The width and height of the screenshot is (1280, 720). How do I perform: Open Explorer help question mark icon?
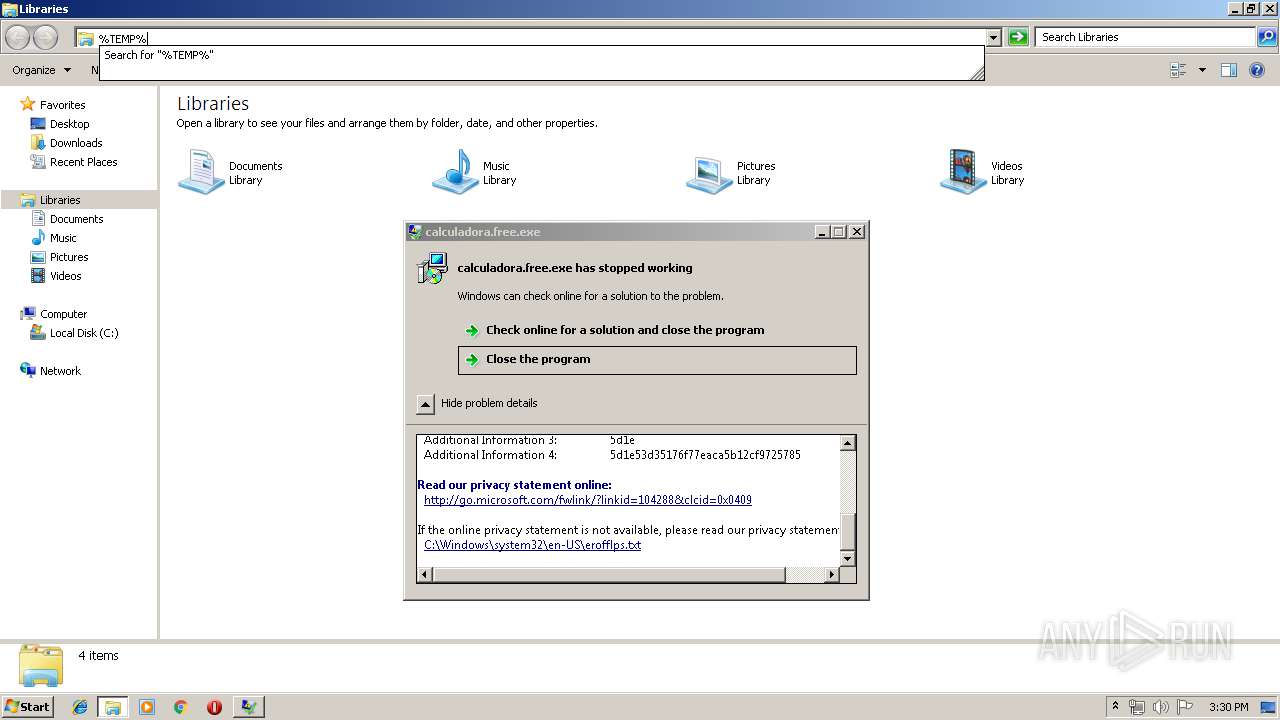pos(1257,70)
